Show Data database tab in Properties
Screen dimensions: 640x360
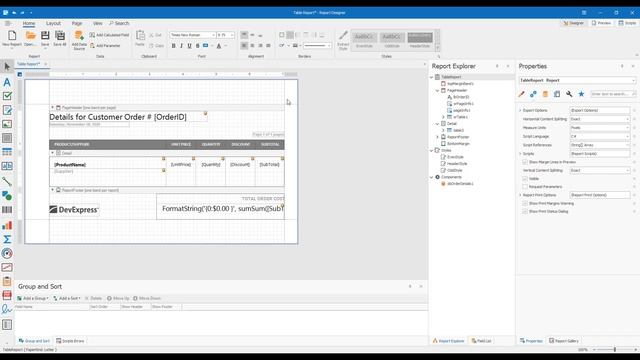pos(545,94)
